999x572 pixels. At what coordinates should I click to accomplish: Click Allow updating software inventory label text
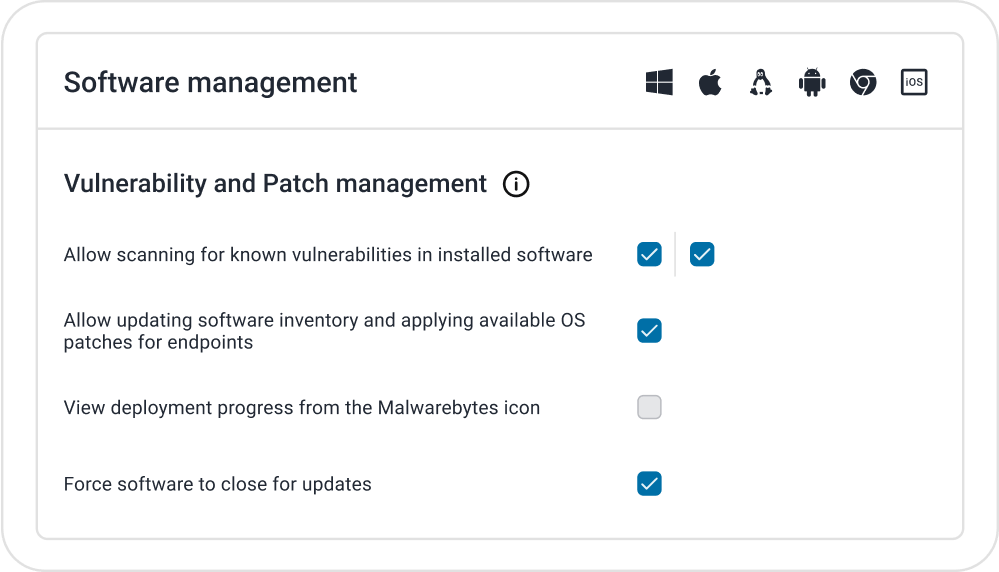[324, 331]
